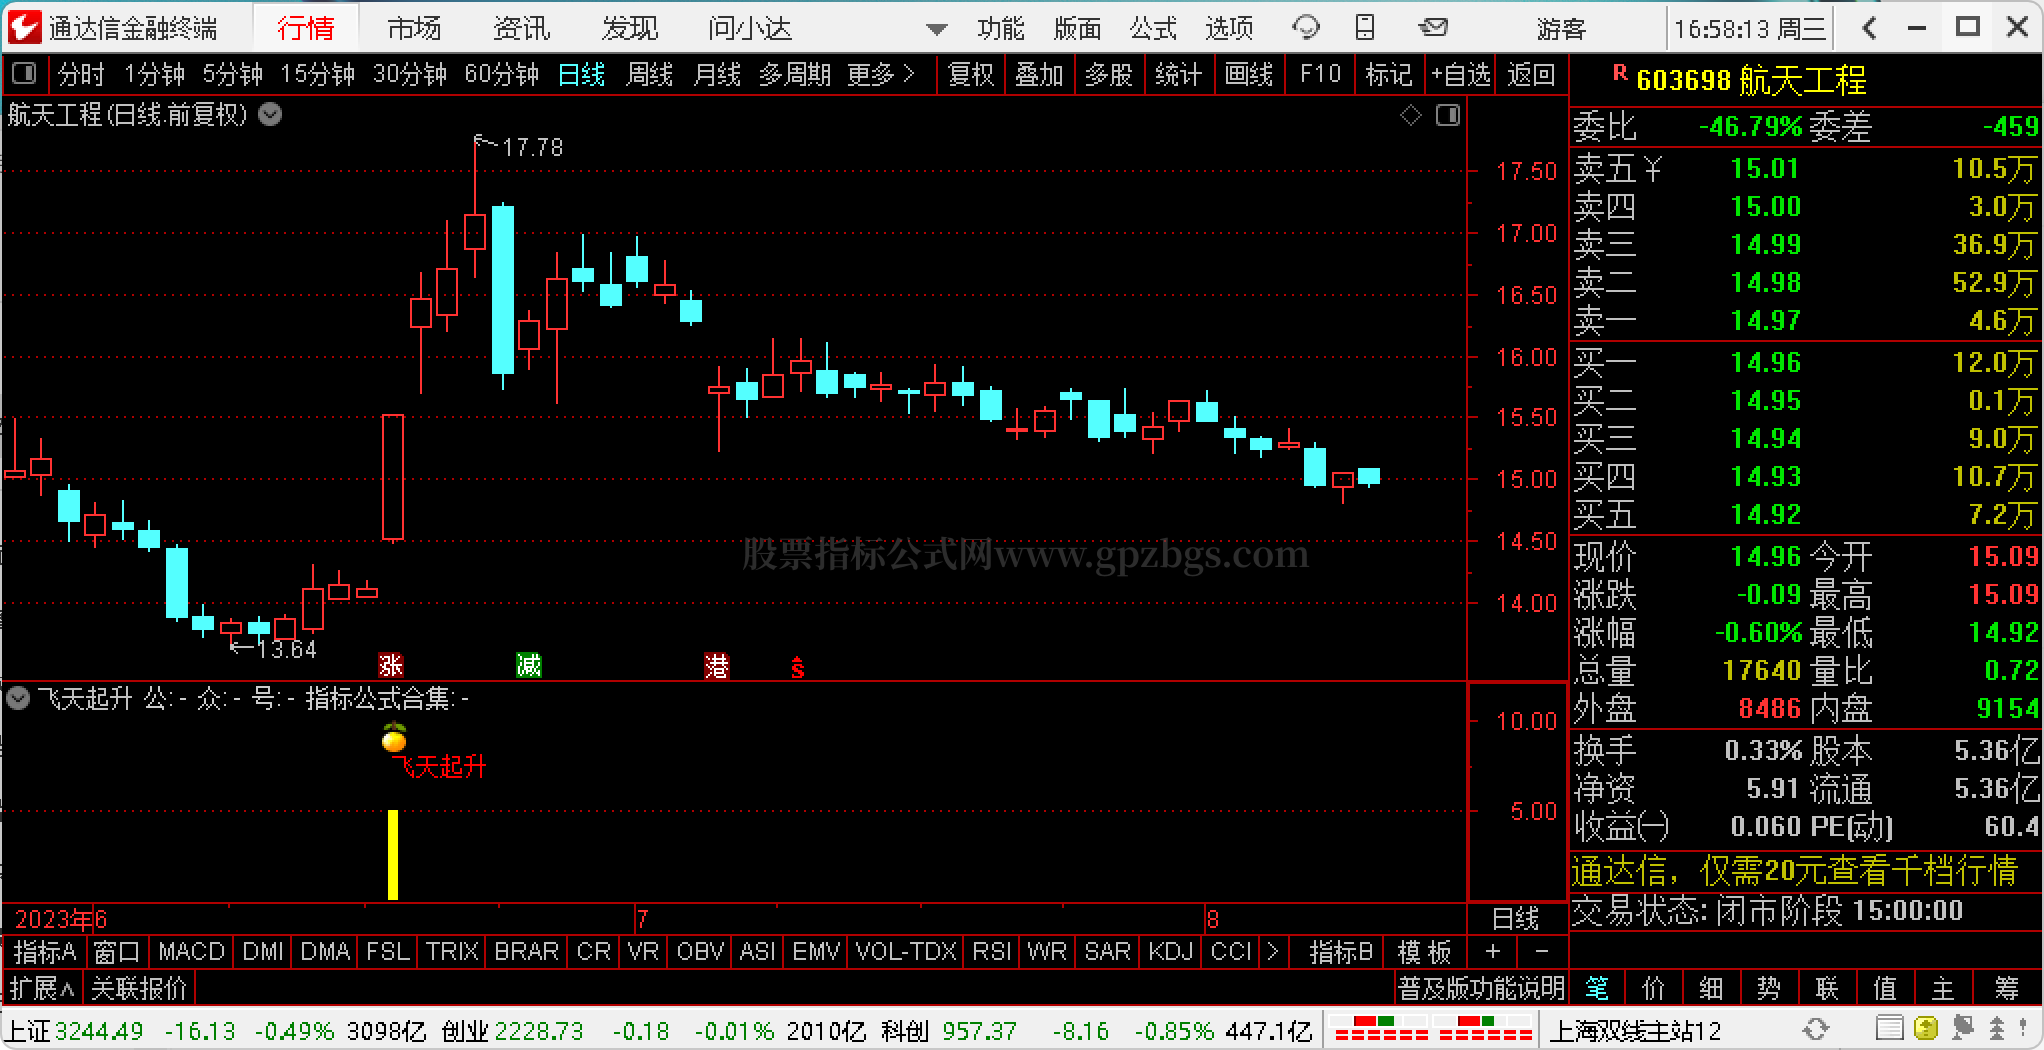Switch to the 筹 tab in quote panel
Viewport: 2044px width, 1050px height.
2007,988
